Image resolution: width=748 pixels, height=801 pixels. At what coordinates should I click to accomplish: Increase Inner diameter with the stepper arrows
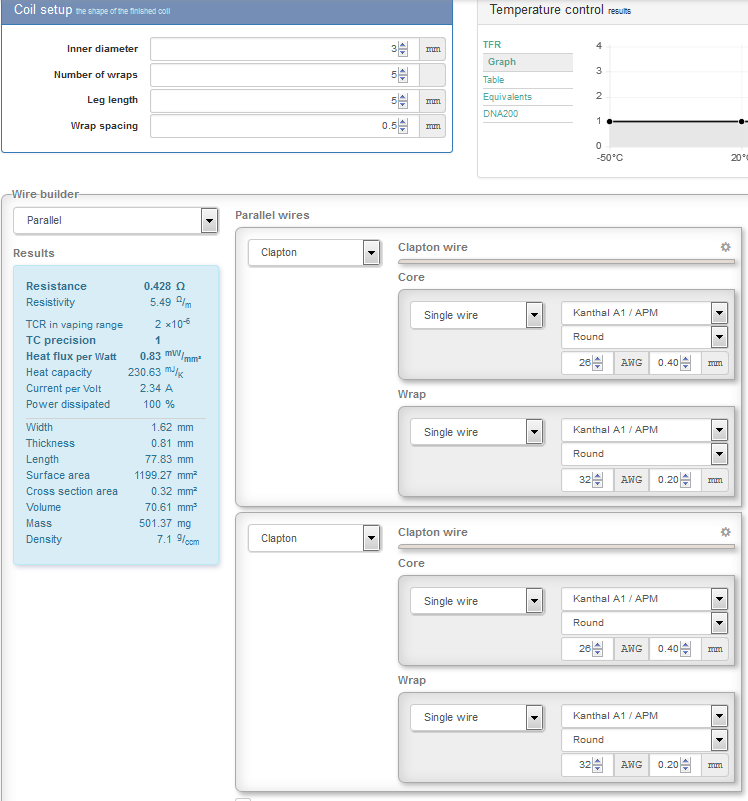click(403, 45)
